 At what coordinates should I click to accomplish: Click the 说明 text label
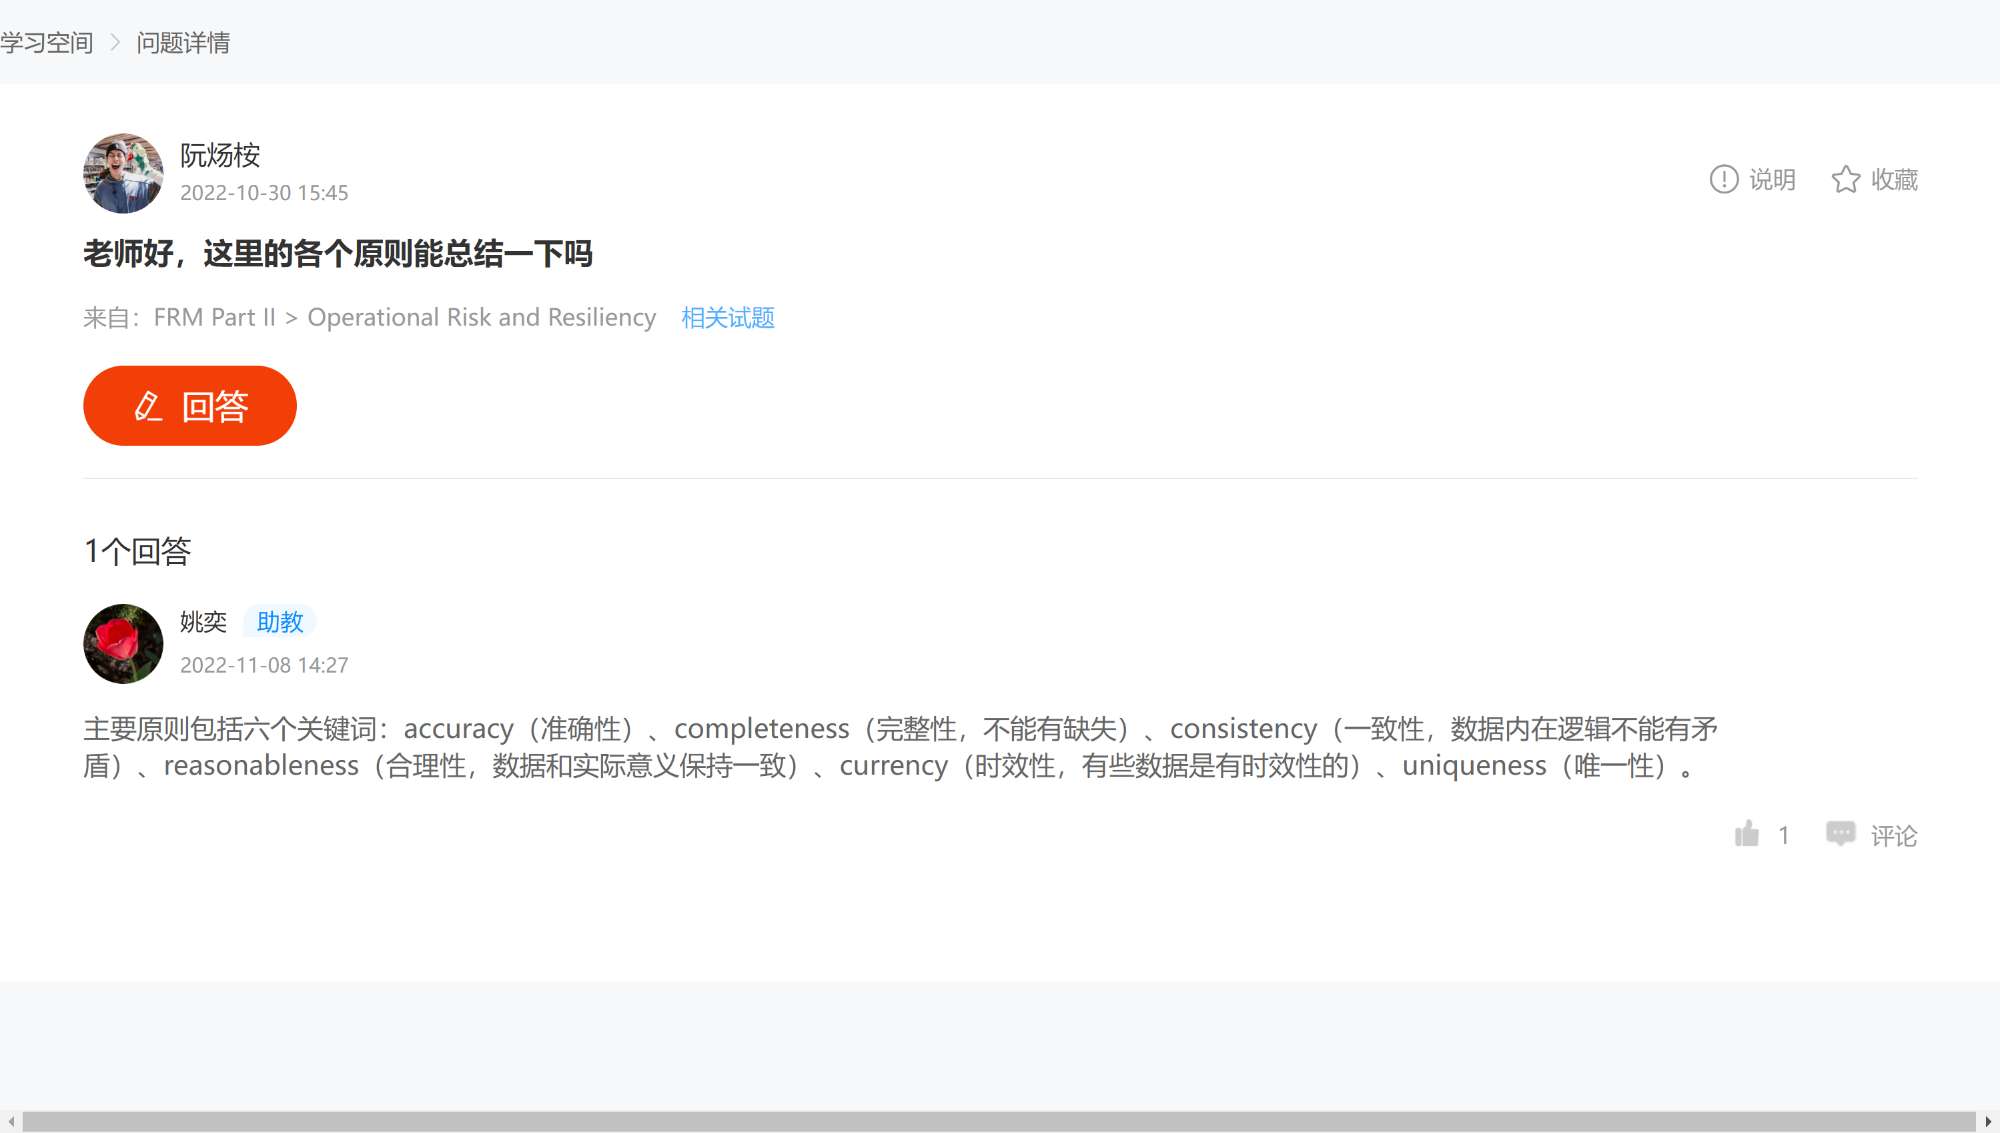pyautogui.click(x=1772, y=180)
